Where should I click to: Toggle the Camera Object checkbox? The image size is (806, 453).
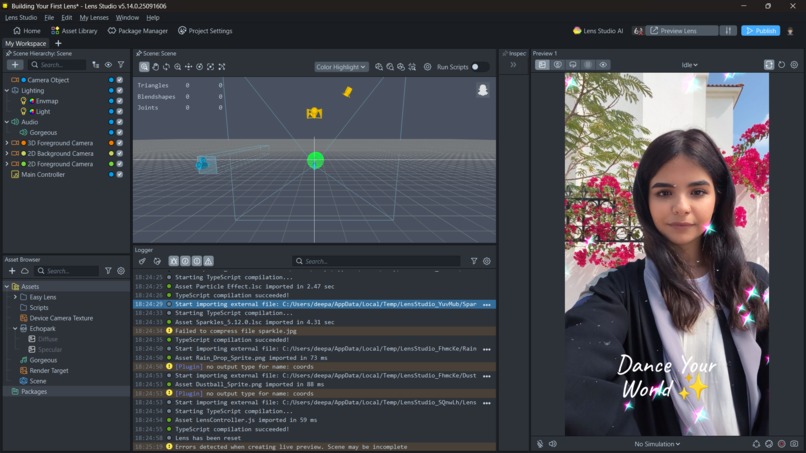click(120, 80)
